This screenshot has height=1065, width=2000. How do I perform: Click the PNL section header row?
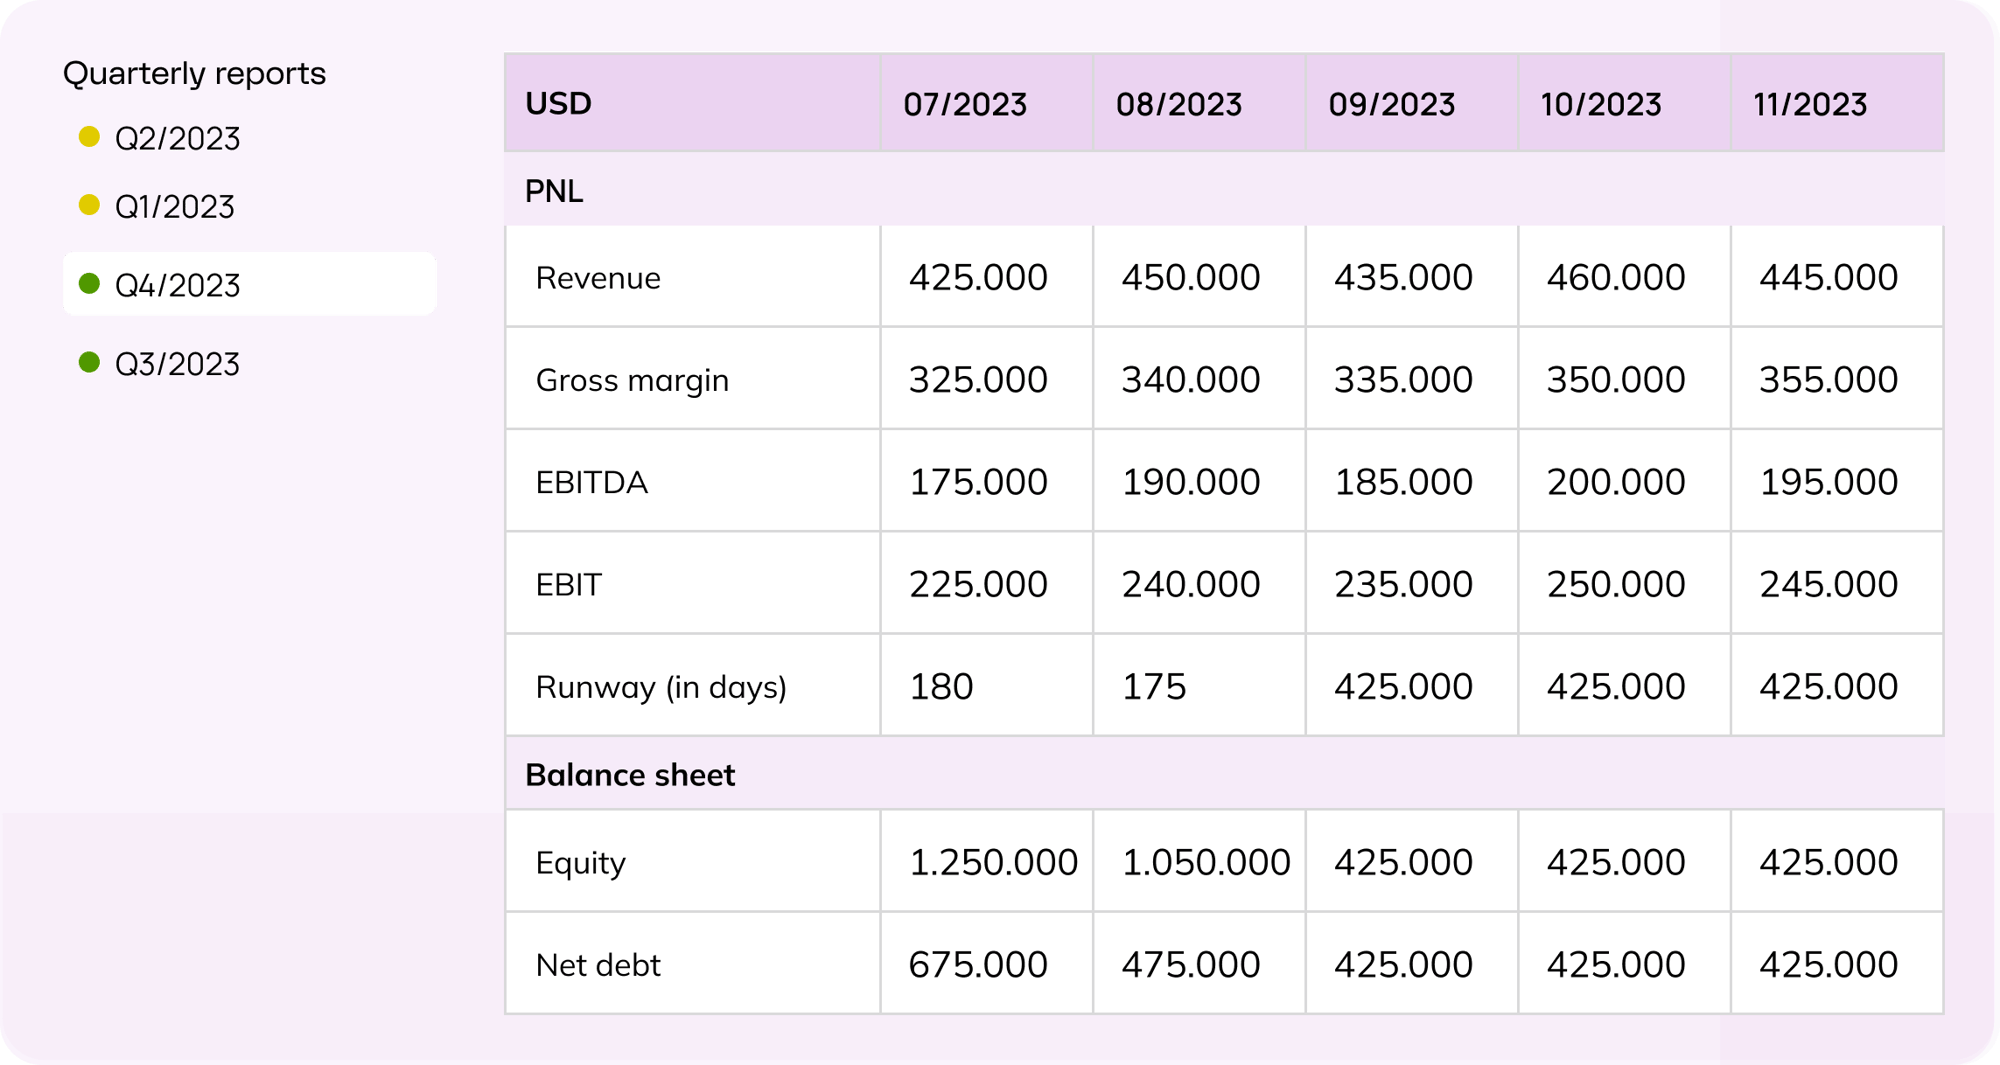tap(1224, 190)
